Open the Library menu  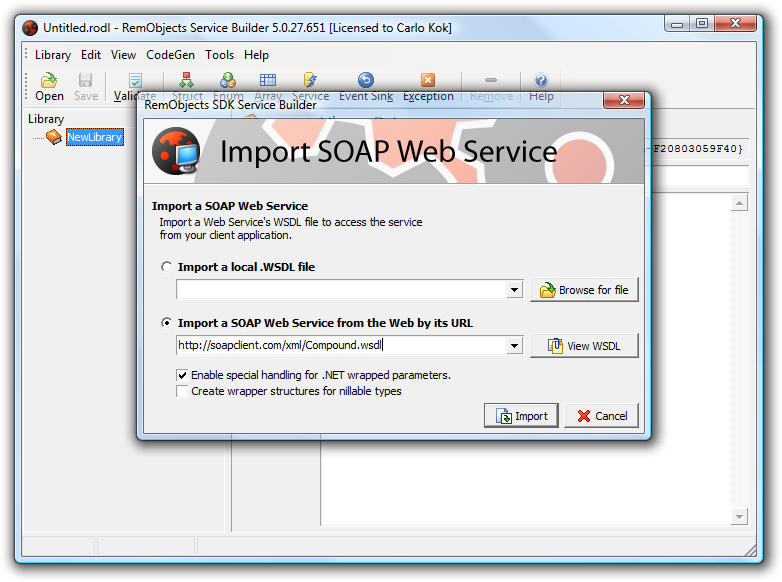pyautogui.click(x=52, y=55)
